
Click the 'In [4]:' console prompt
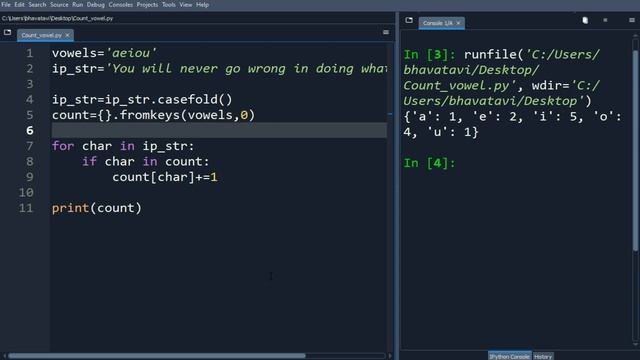pyautogui.click(x=429, y=163)
